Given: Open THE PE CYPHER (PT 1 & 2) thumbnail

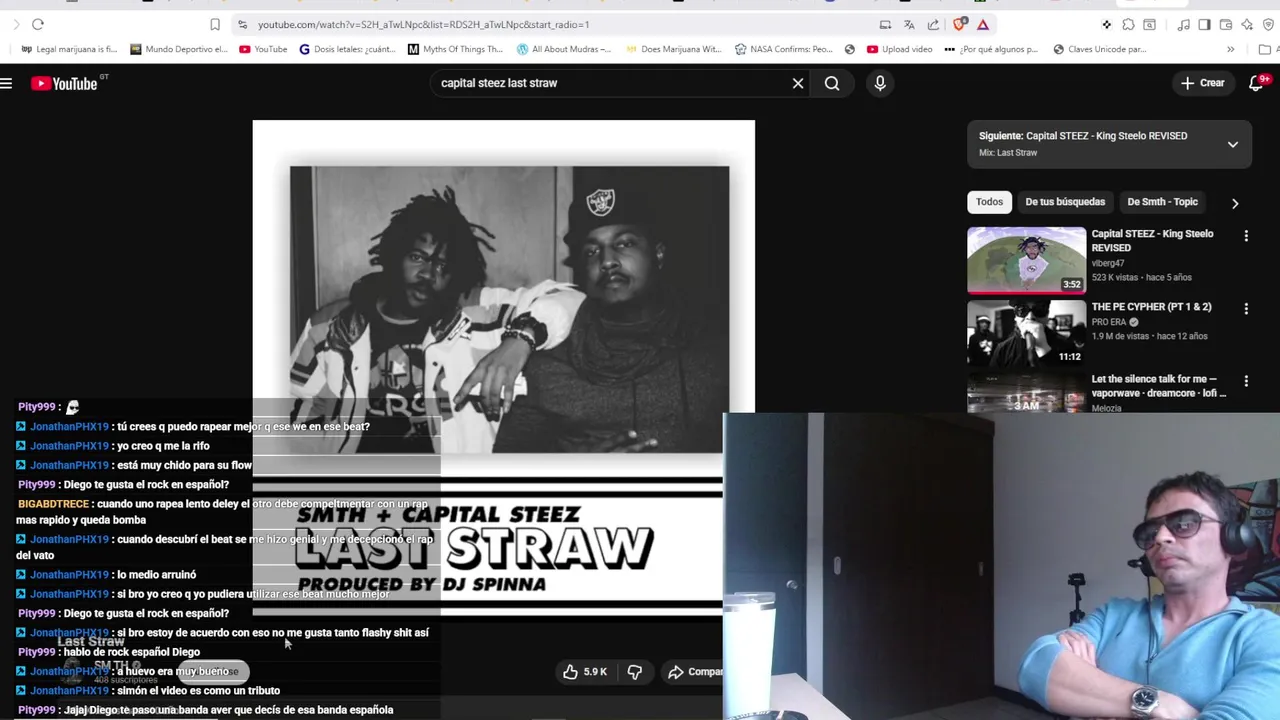Looking at the screenshot, I should [1026, 334].
